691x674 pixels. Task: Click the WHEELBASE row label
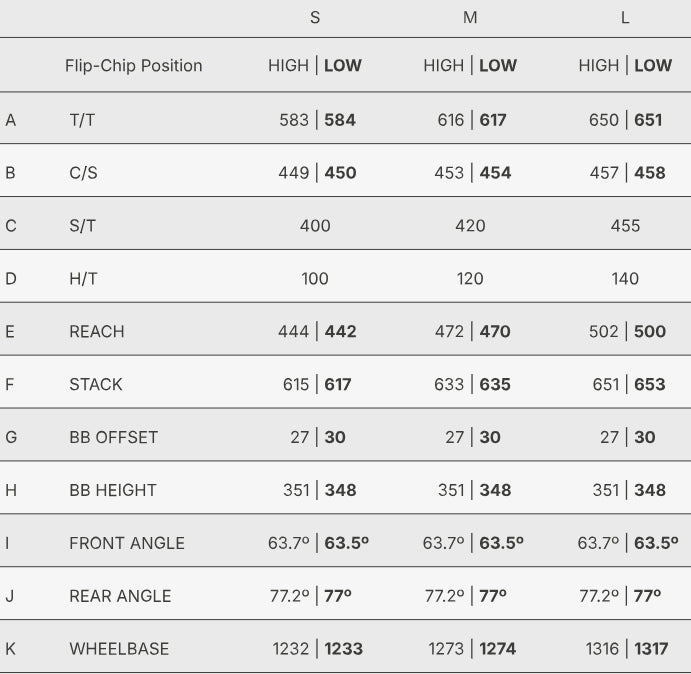tap(119, 650)
